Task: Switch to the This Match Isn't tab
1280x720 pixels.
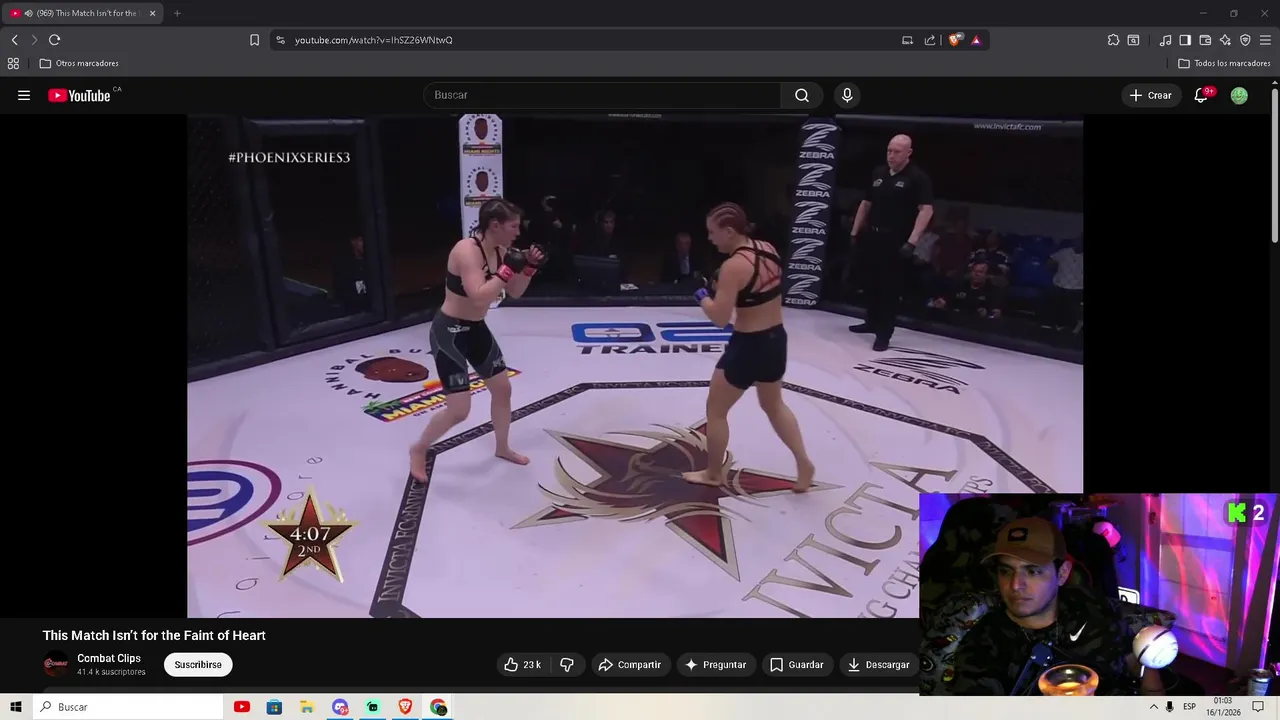Action: pos(82,13)
